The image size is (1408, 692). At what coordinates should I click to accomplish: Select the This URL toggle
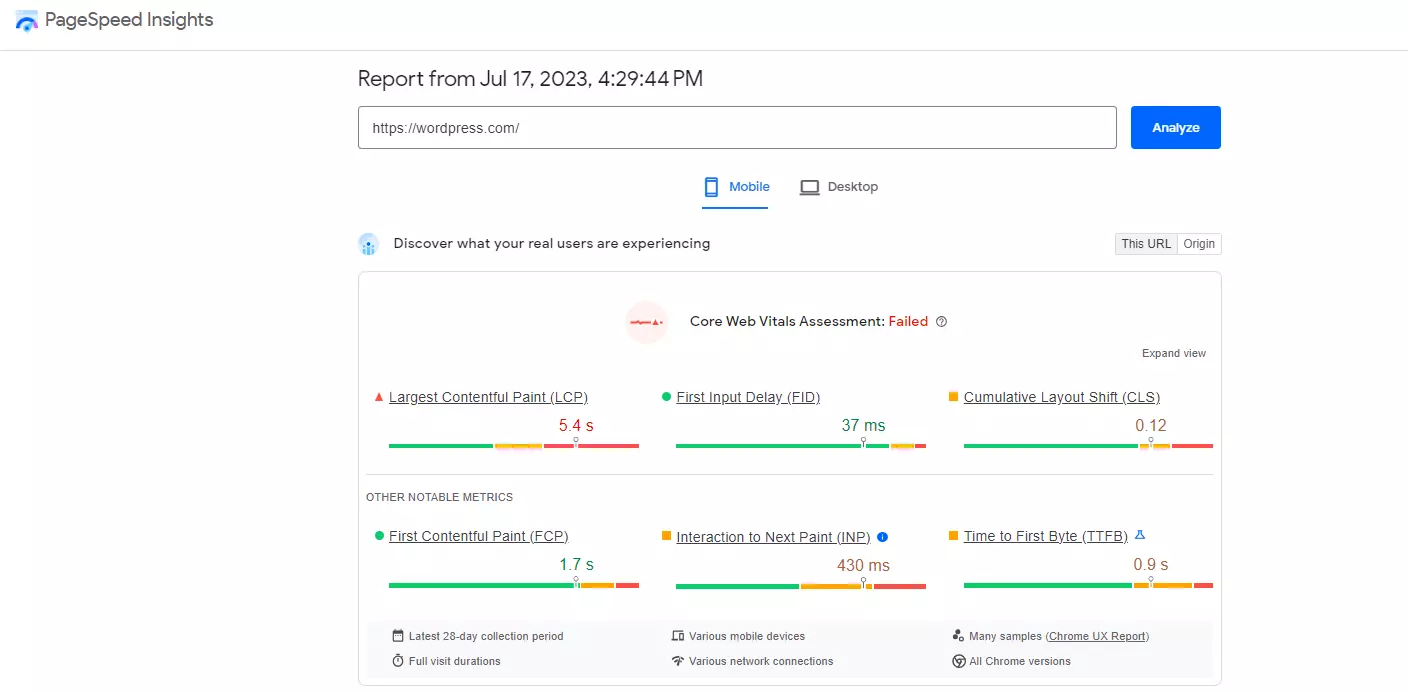tap(1146, 244)
